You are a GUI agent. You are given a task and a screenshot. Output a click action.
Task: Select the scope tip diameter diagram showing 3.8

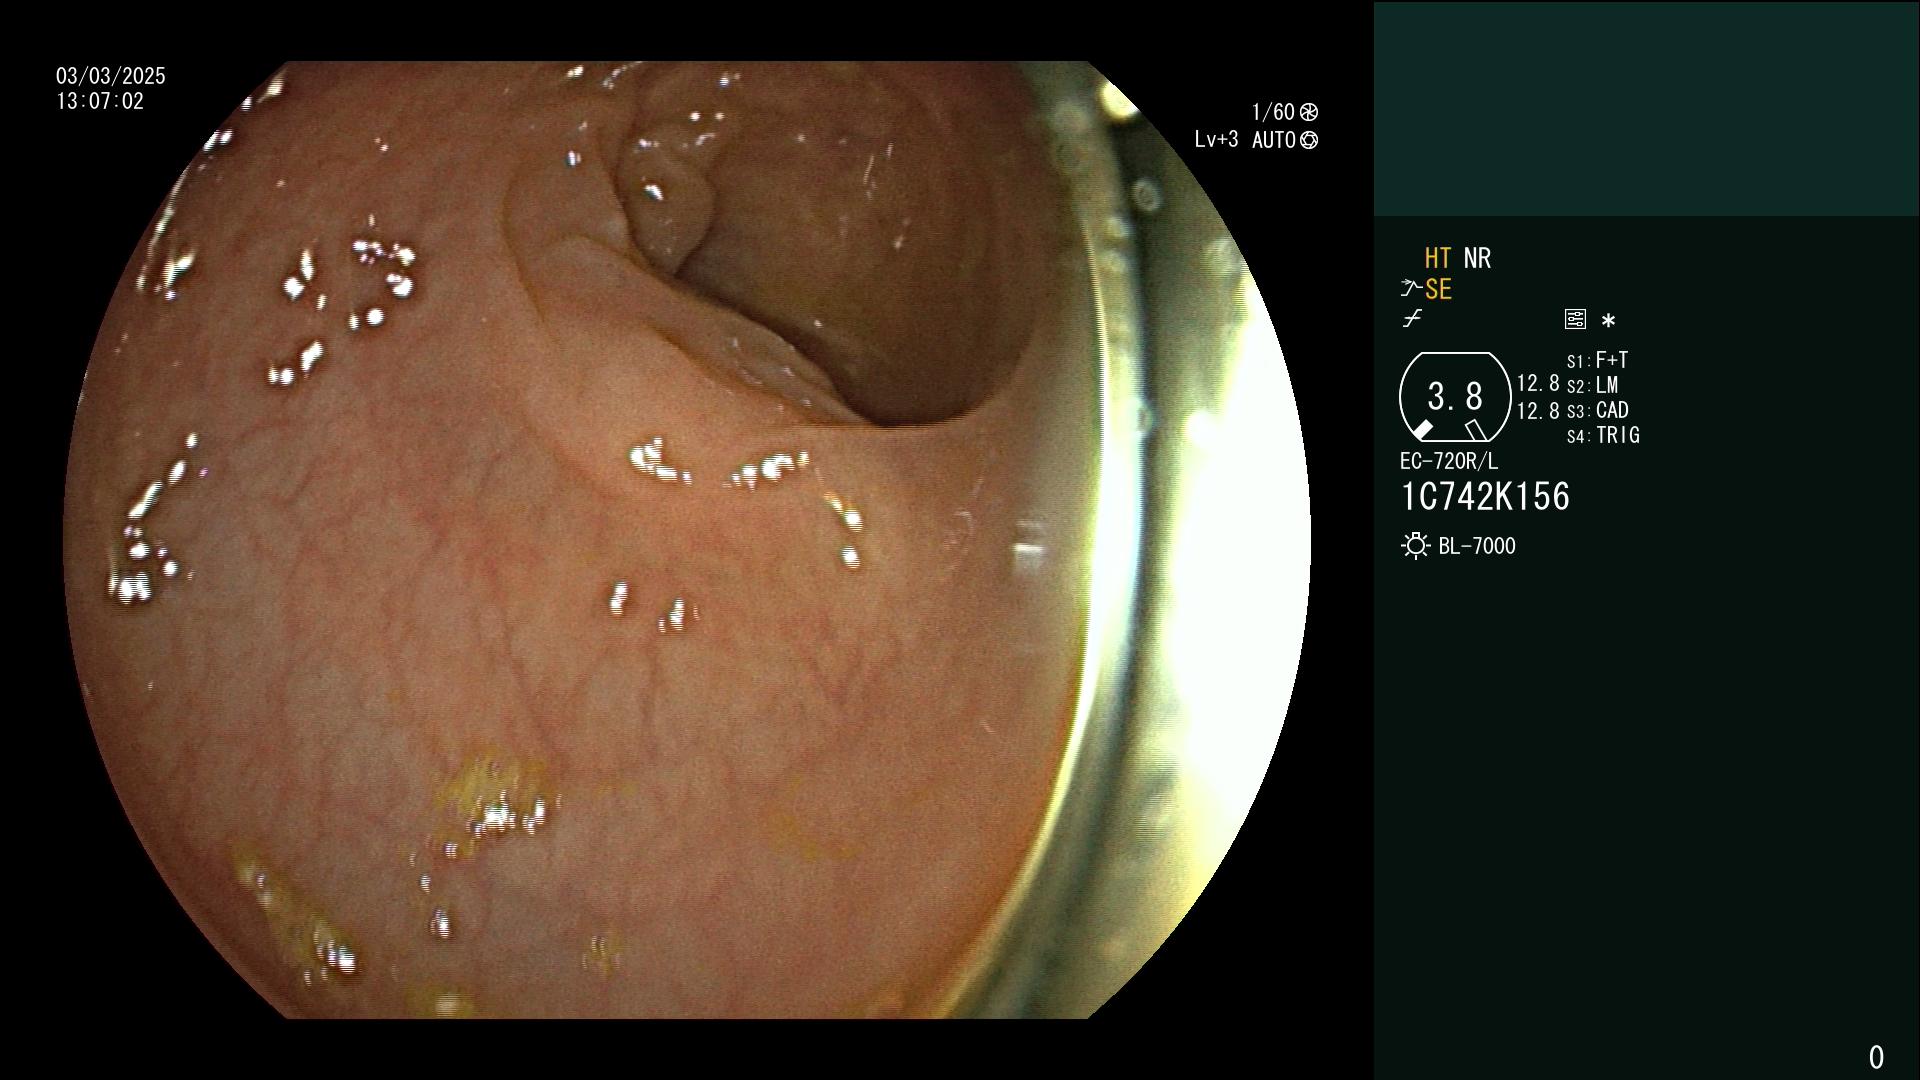click(x=1454, y=397)
